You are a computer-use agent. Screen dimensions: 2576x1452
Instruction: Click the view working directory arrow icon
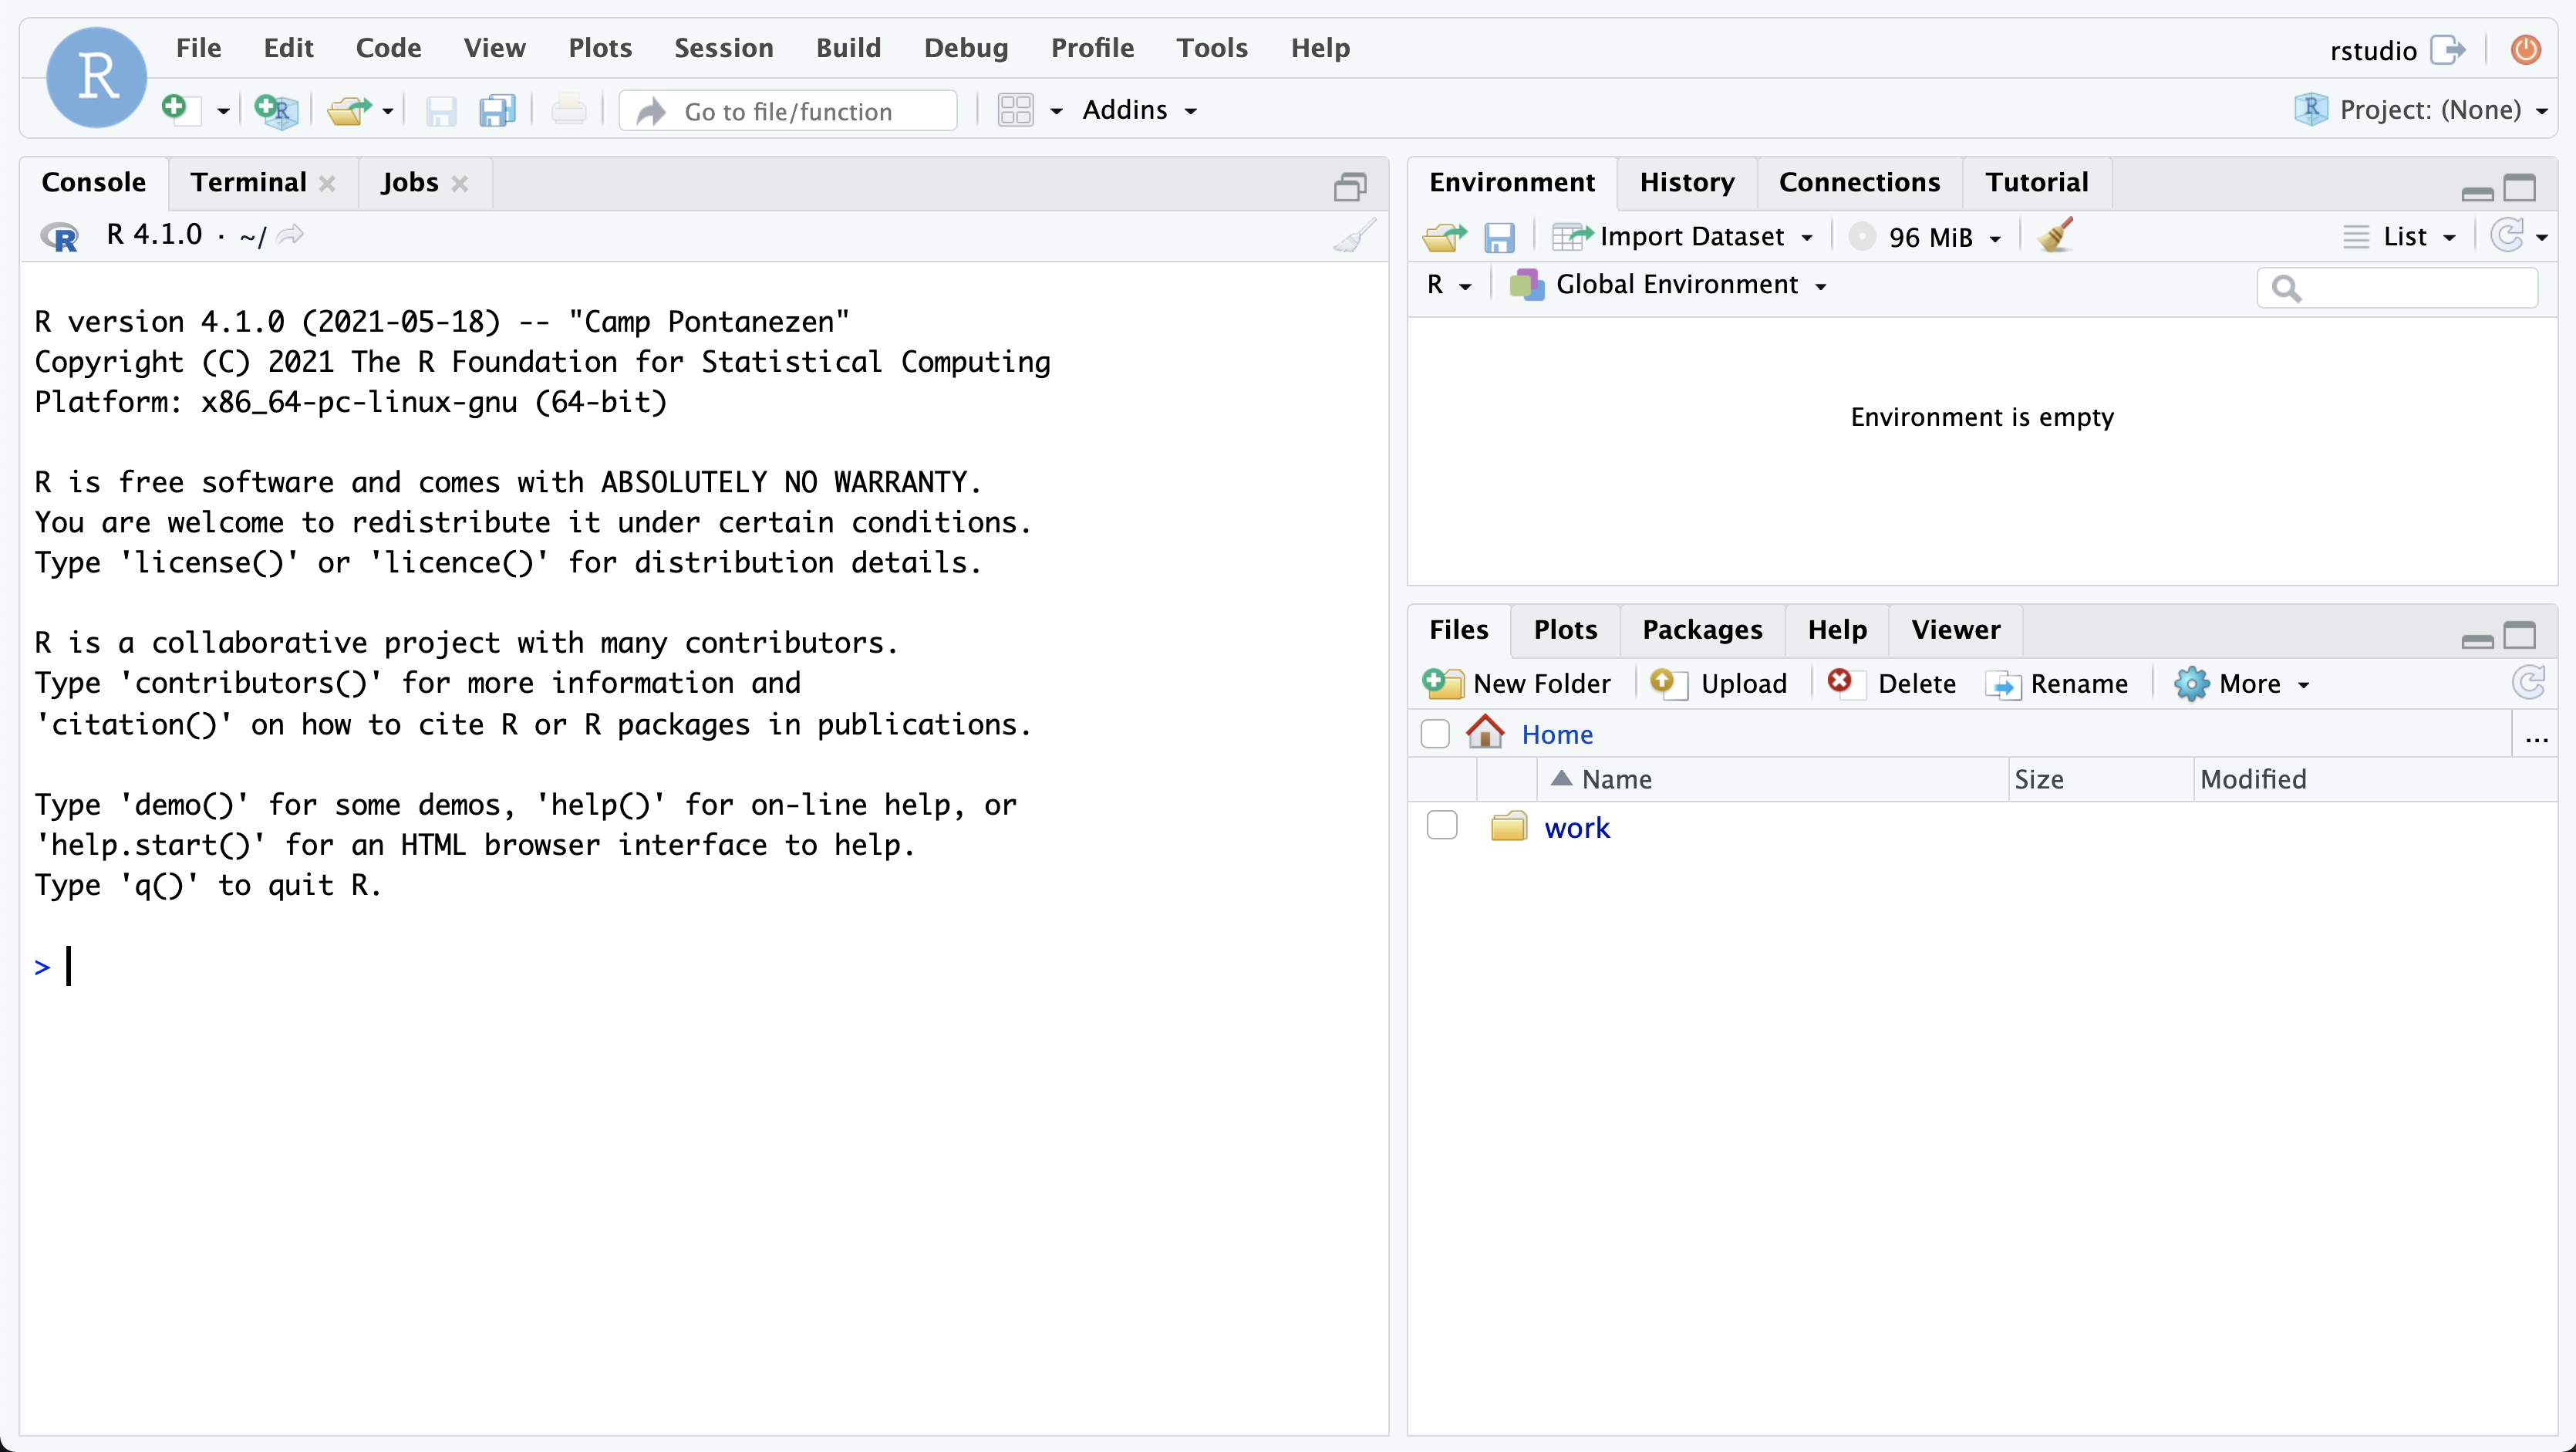coord(291,235)
